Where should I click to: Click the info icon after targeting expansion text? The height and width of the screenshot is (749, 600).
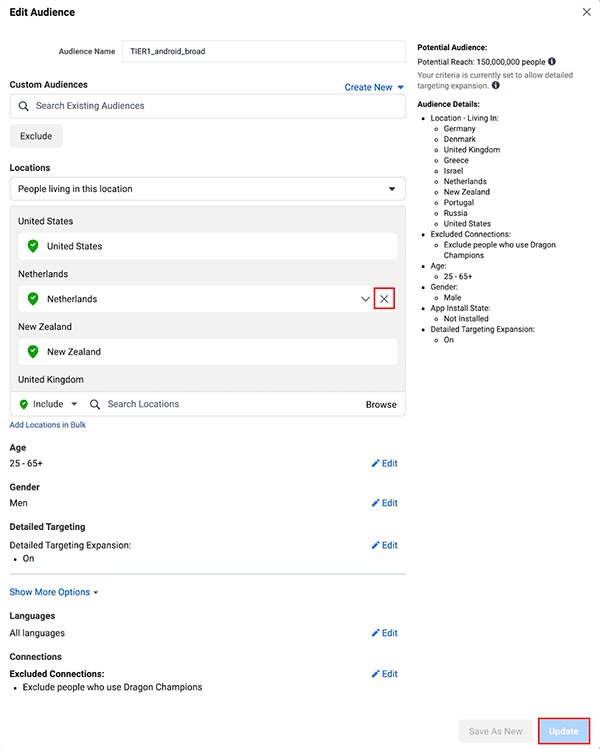[496, 86]
